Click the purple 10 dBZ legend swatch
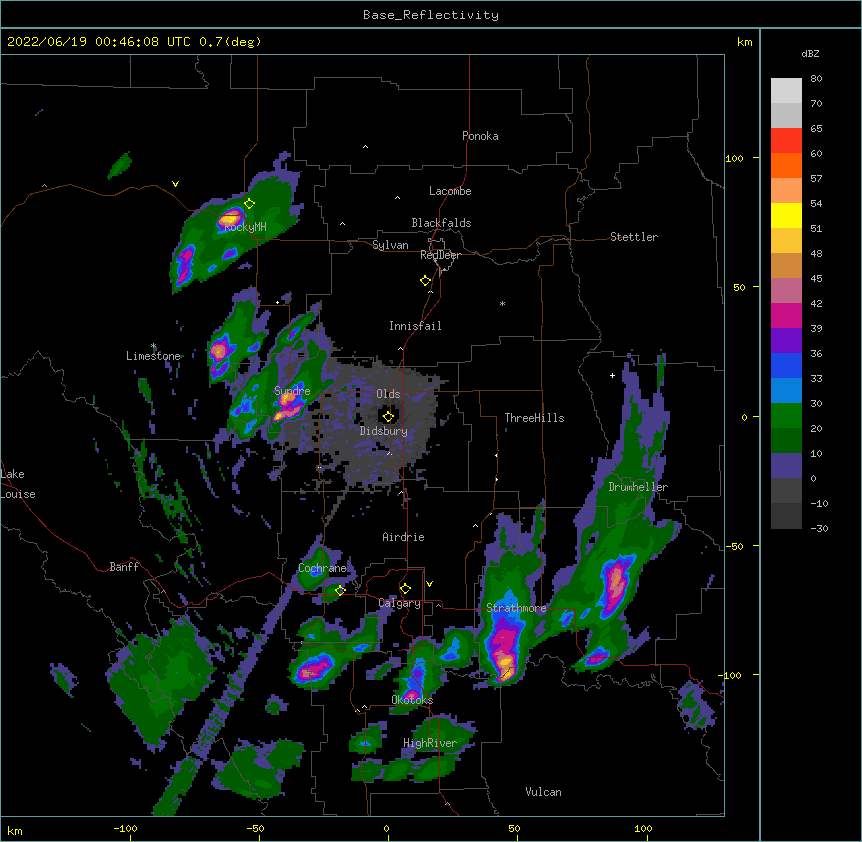The image size is (862, 842). [x=786, y=466]
